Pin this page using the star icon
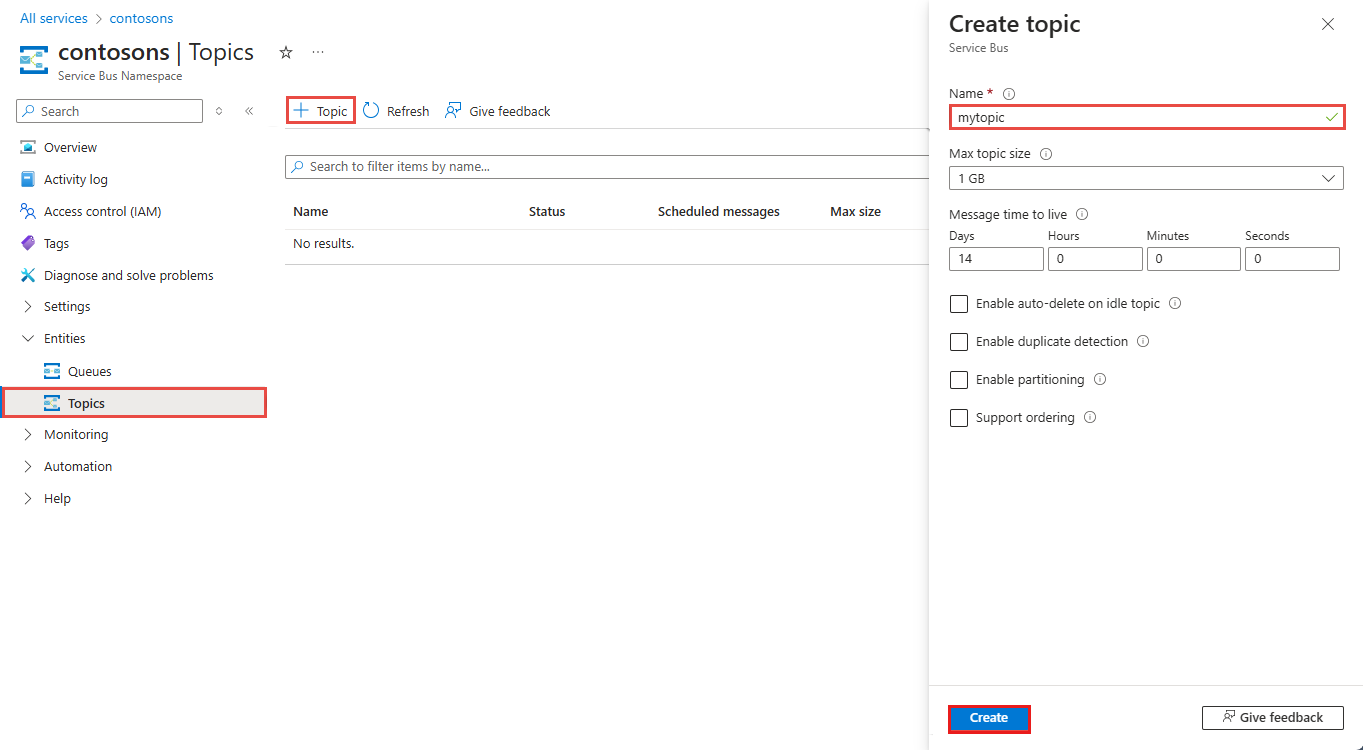Viewport: 1363px width, 750px height. tap(286, 52)
